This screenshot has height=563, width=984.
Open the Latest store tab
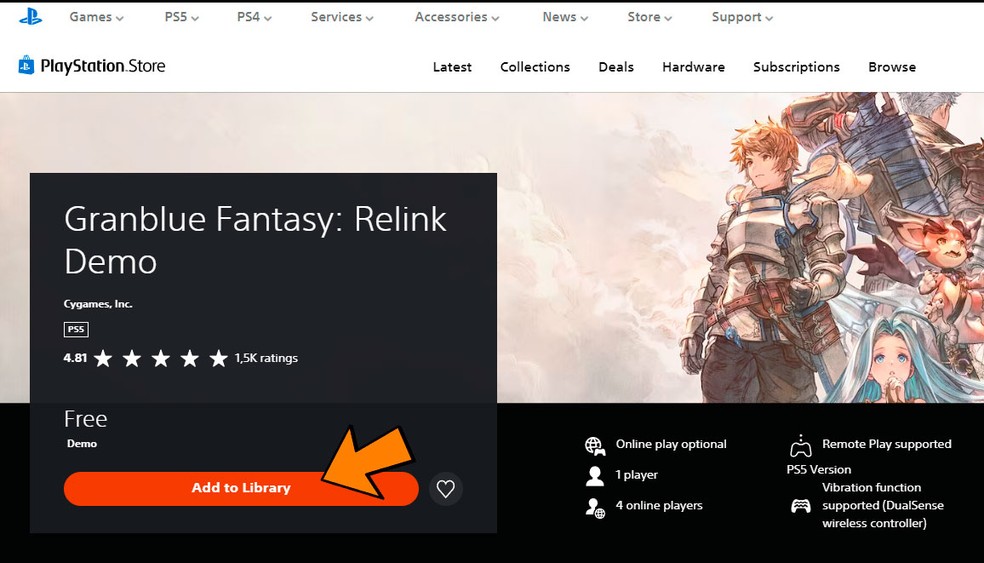click(x=452, y=67)
